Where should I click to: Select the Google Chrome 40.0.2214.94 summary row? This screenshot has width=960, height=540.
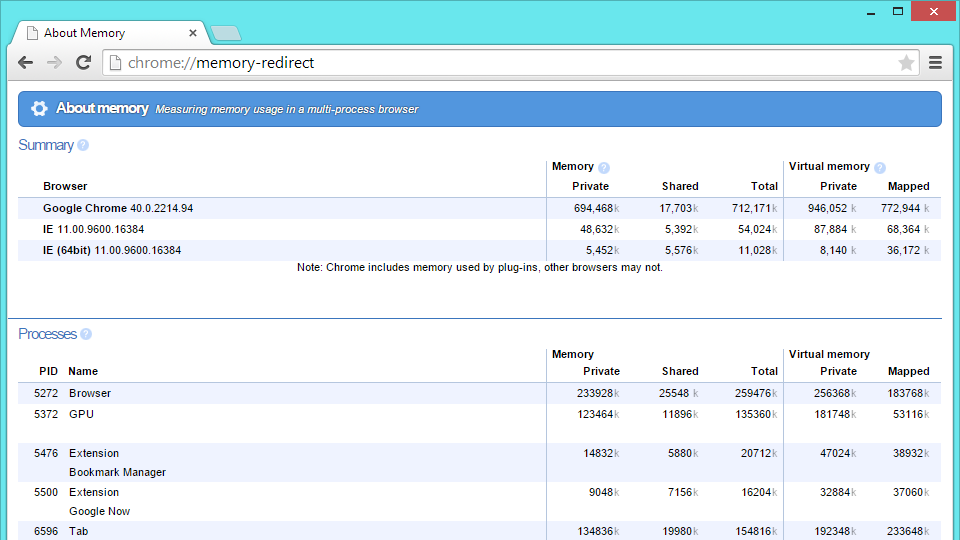point(118,208)
